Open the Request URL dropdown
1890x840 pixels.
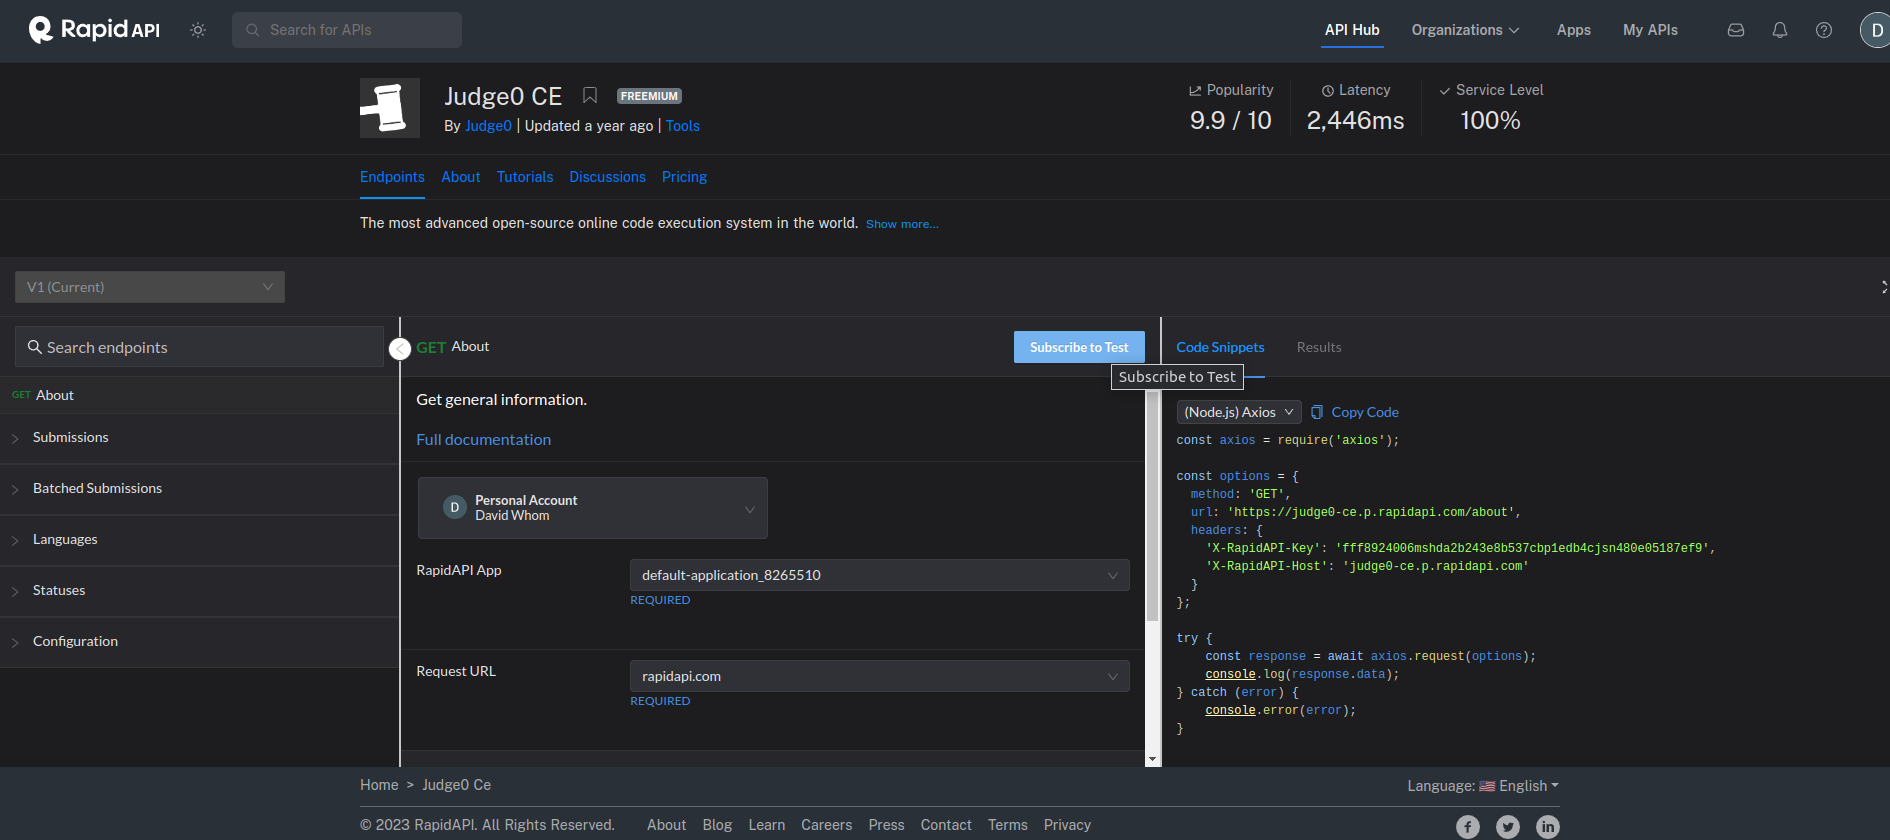pos(880,676)
